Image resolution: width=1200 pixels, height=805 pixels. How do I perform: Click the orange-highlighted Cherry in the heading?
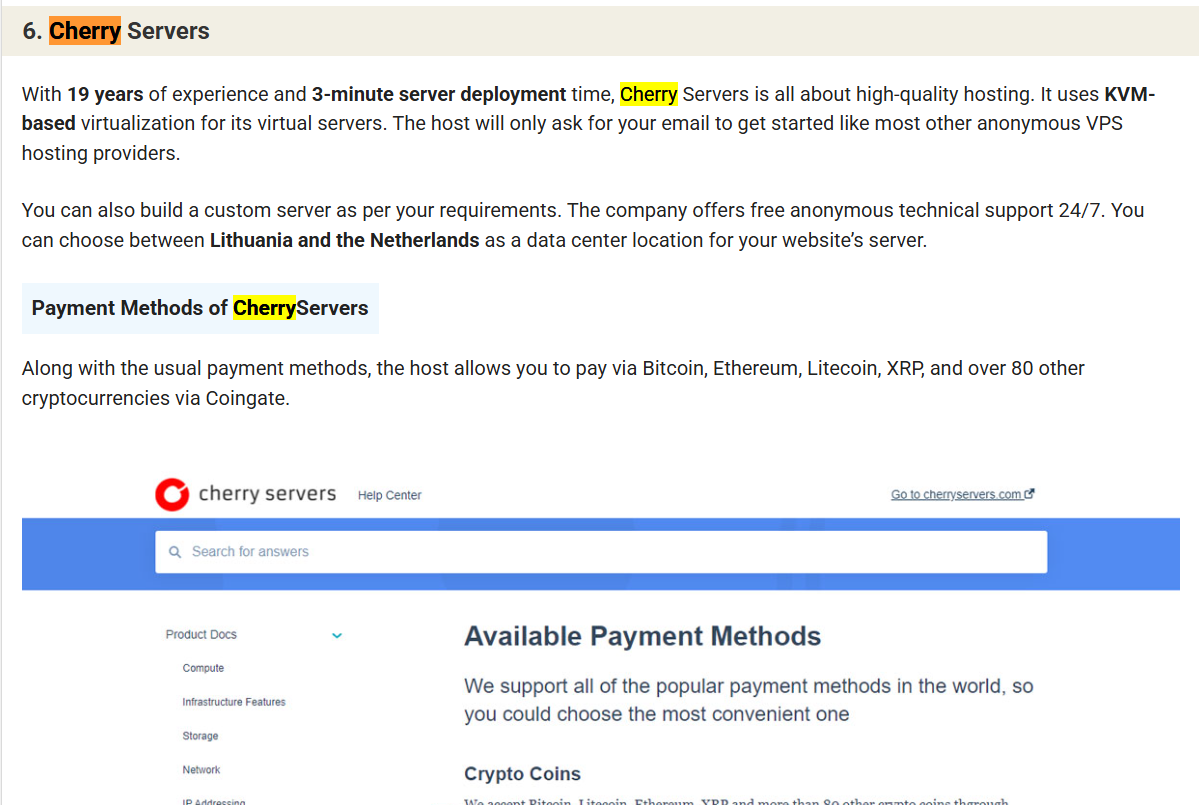(85, 31)
